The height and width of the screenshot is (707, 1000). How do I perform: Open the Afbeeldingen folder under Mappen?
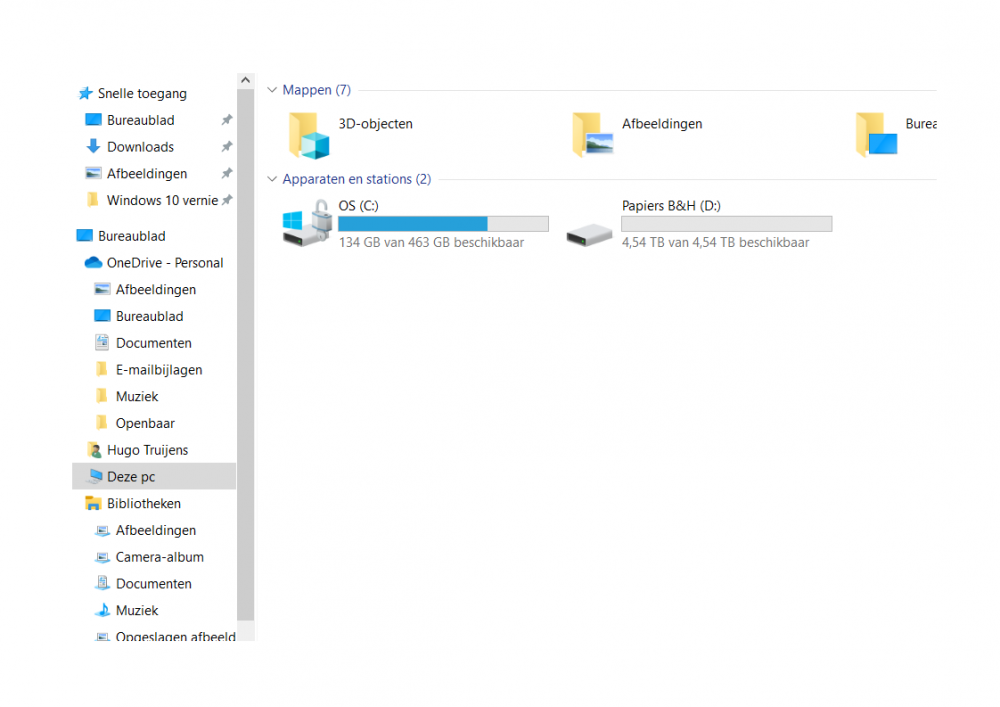coord(663,123)
